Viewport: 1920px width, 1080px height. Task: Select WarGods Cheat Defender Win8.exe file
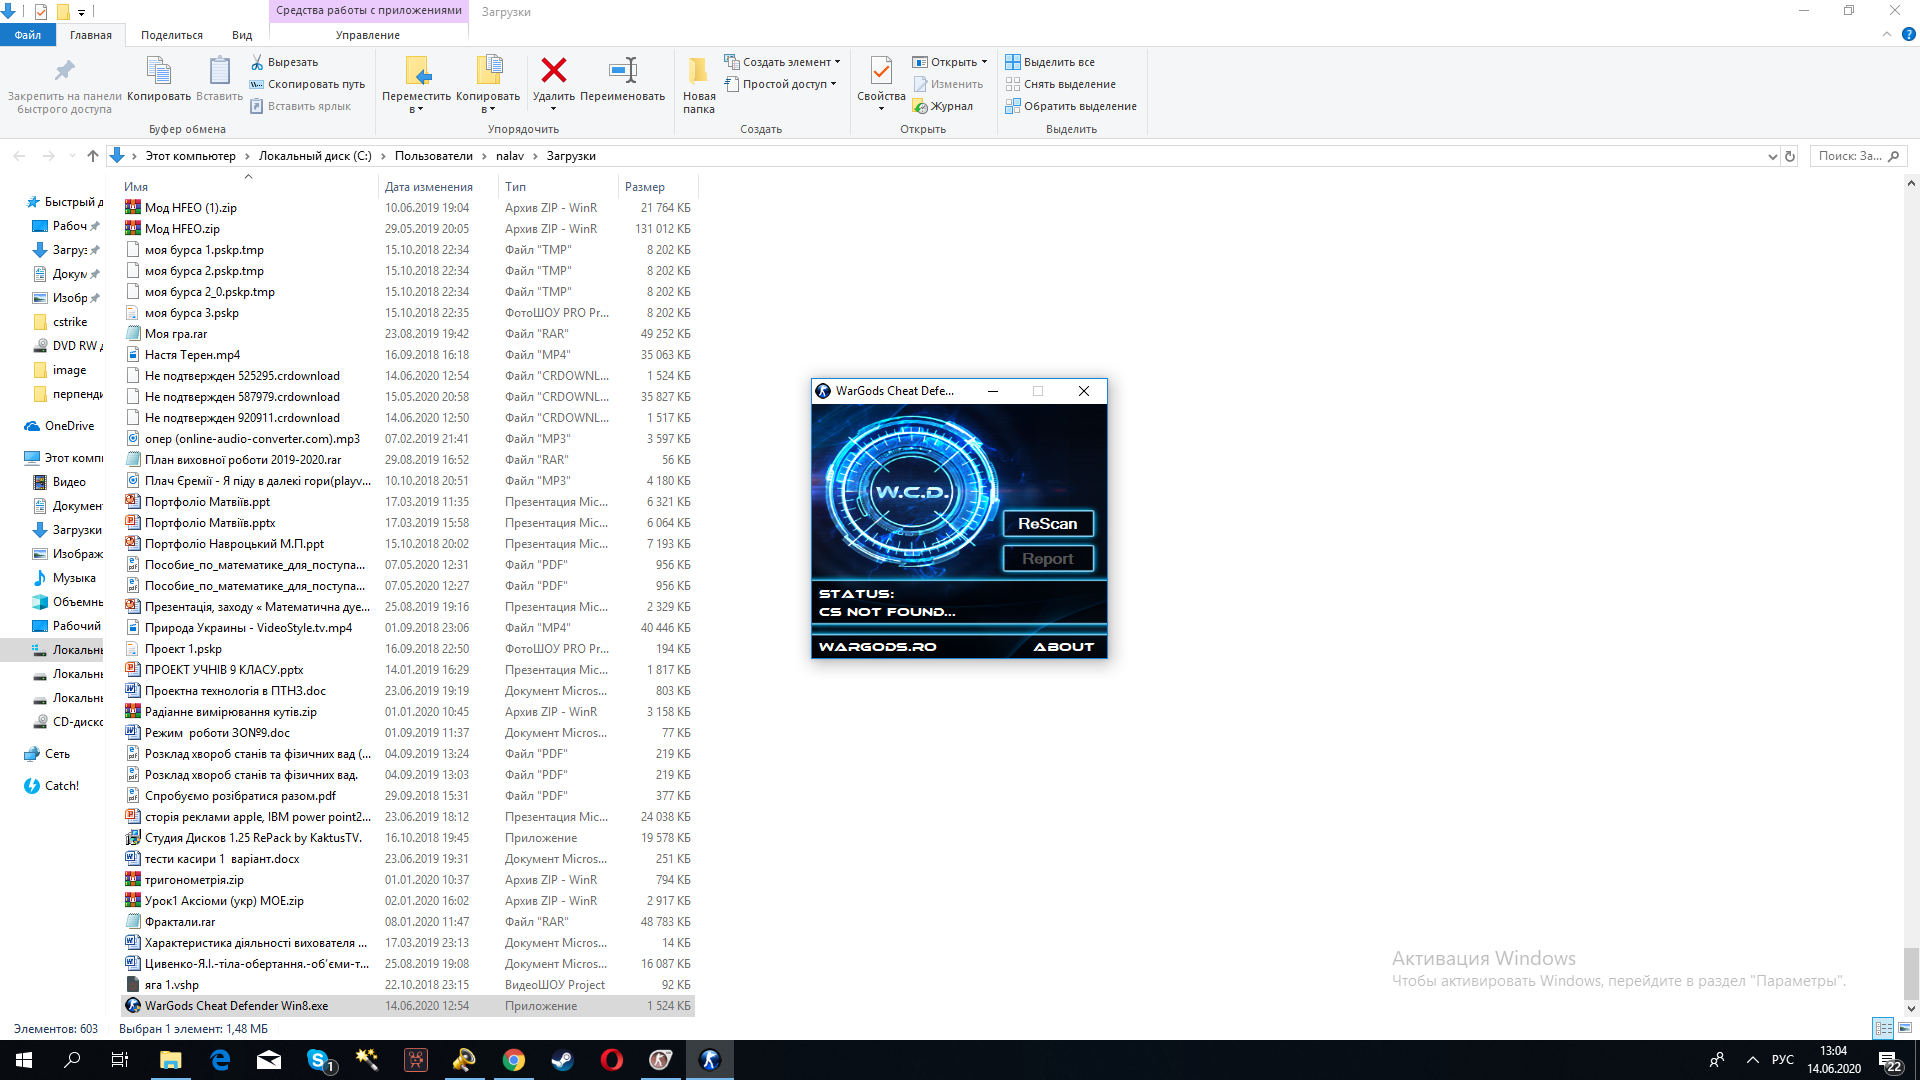(x=408, y=1006)
